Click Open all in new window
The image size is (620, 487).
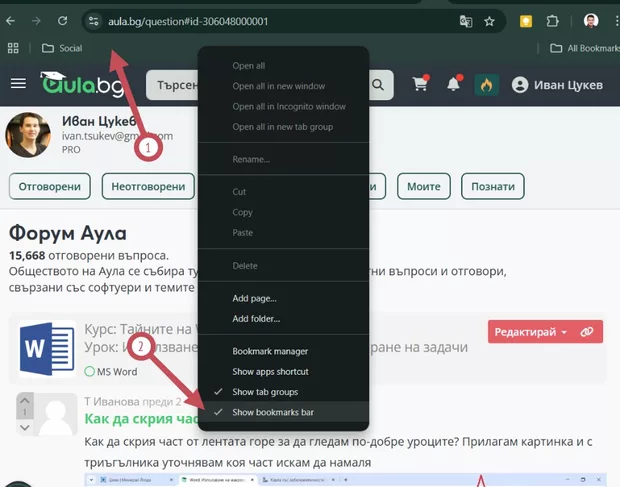click(x=283, y=86)
